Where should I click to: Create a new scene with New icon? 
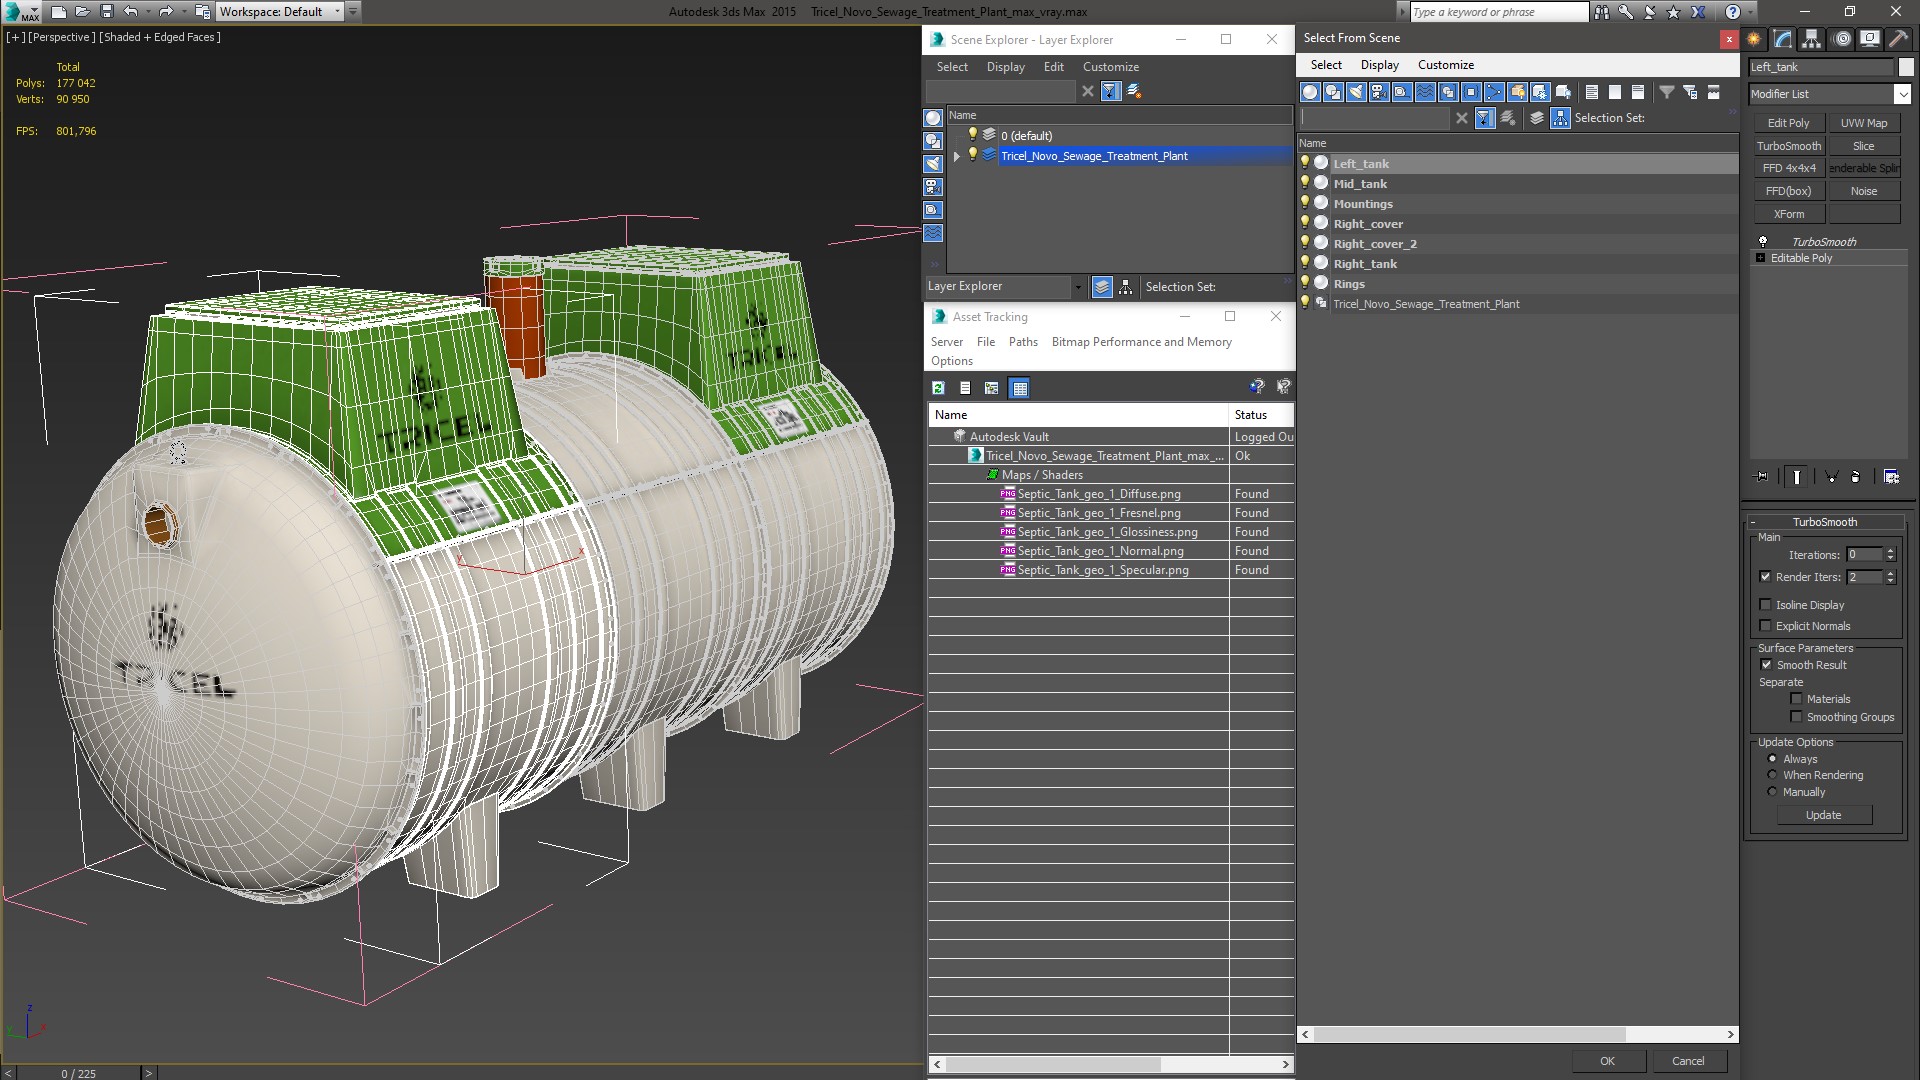[58, 12]
